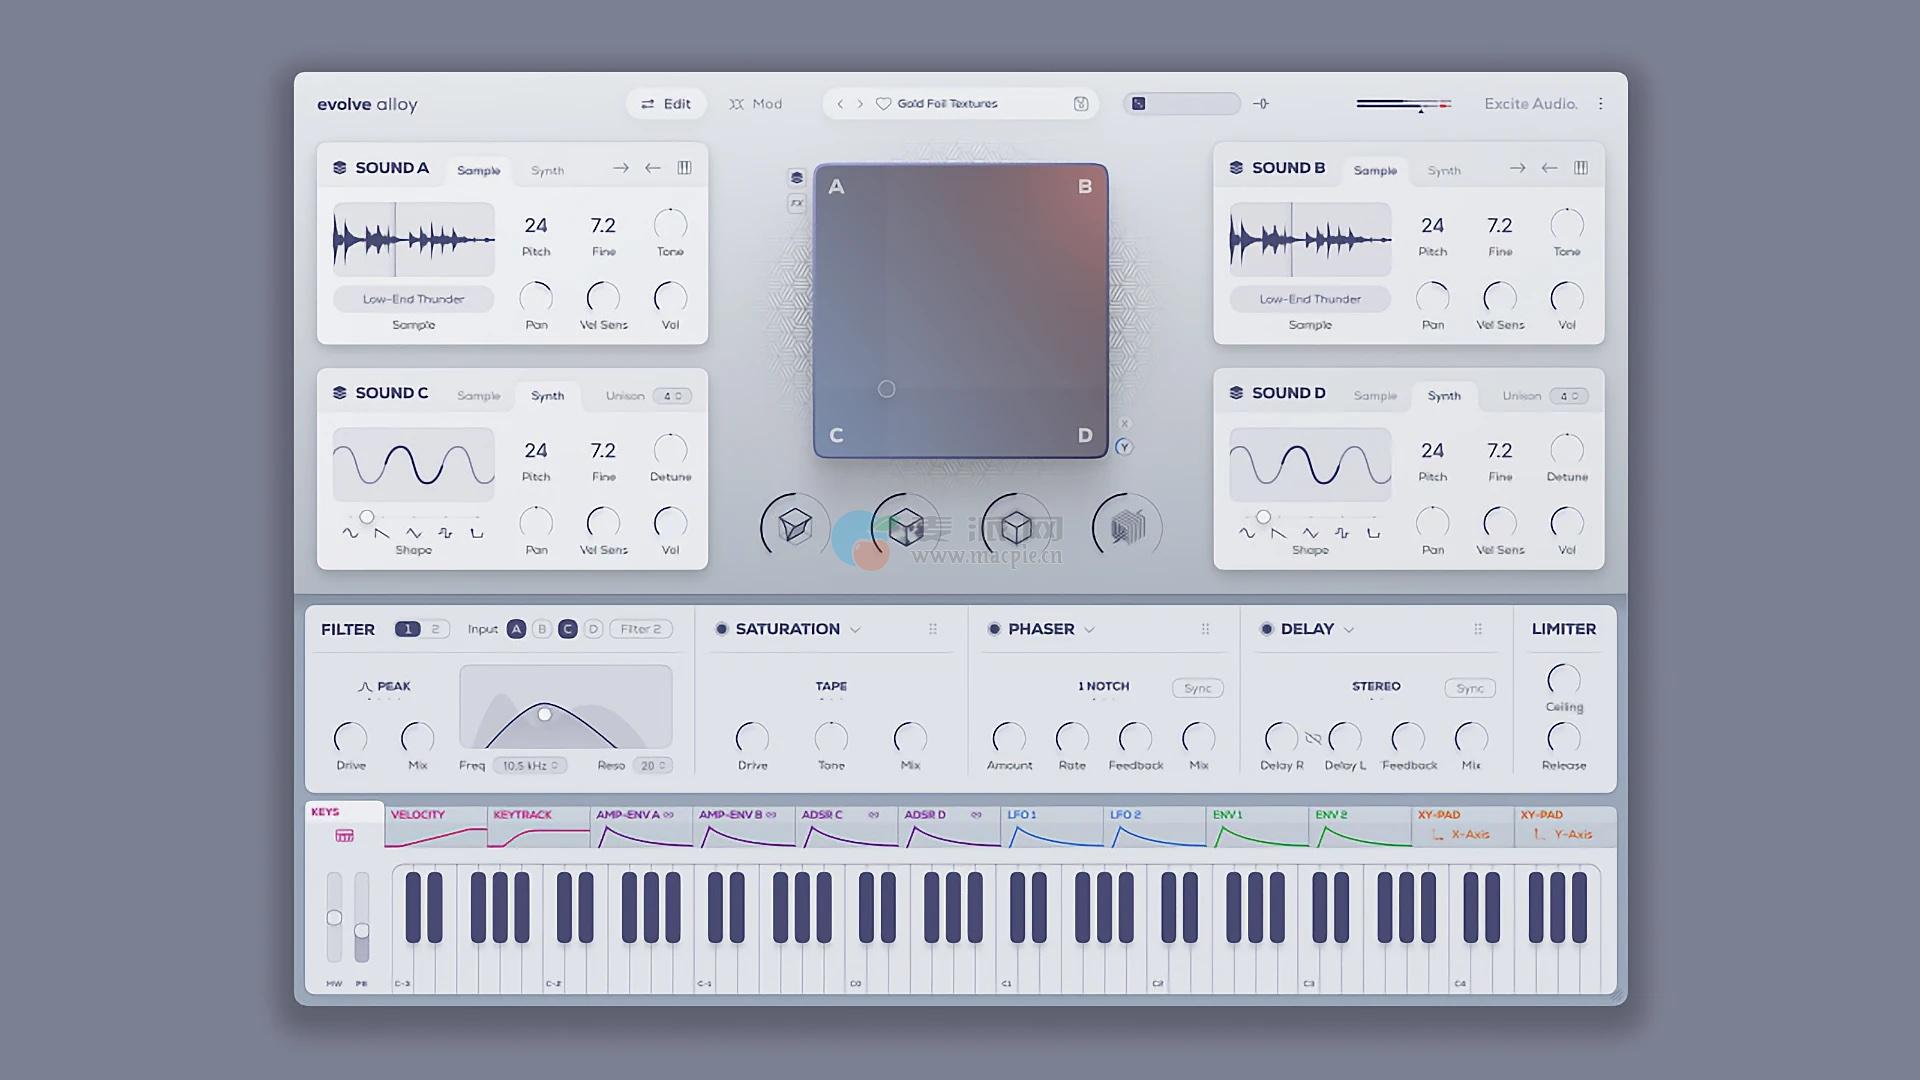This screenshot has width=1920, height=1080.
Task: Disable the Phaser effect power button
Action: pos(994,629)
